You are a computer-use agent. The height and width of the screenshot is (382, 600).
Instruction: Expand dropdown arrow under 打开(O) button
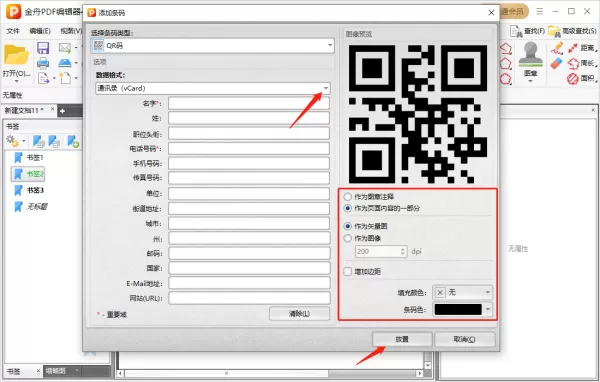point(16,81)
